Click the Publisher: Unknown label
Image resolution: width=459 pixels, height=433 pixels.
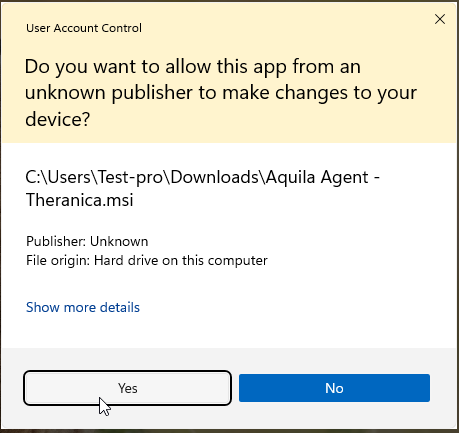[x=87, y=241]
